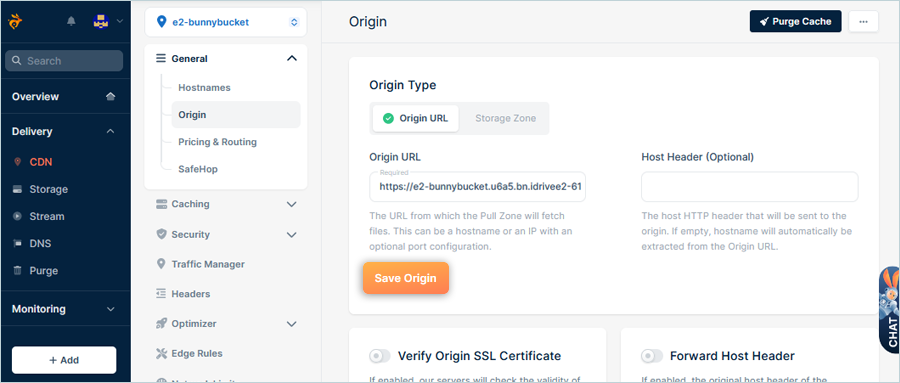The width and height of the screenshot is (900, 383).
Task: Click the Caching server icon
Action: tap(161, 204)
